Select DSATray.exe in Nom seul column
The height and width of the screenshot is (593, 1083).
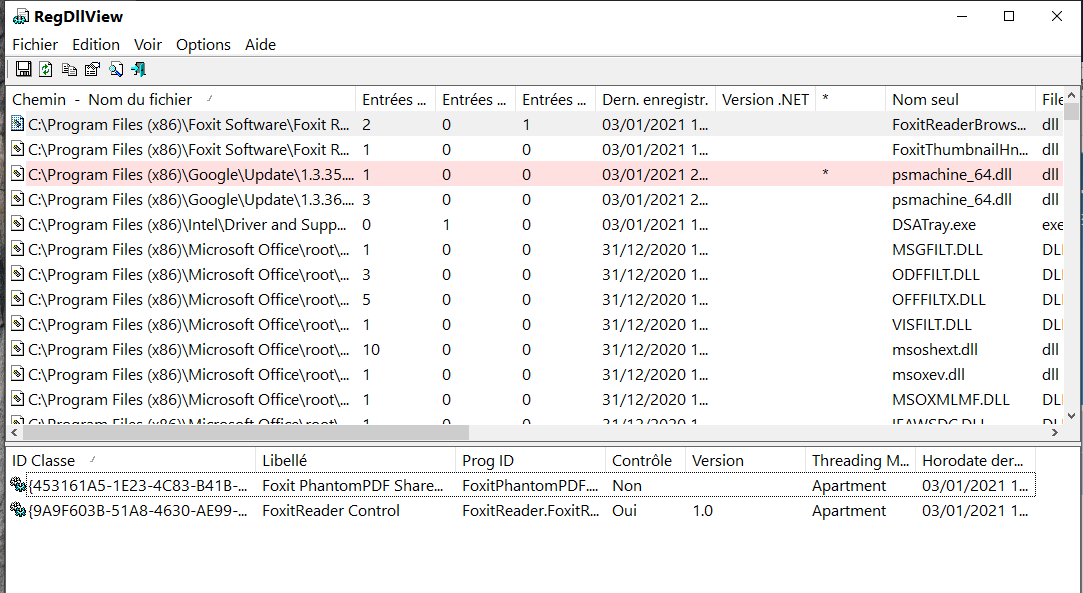pos(934,224)
